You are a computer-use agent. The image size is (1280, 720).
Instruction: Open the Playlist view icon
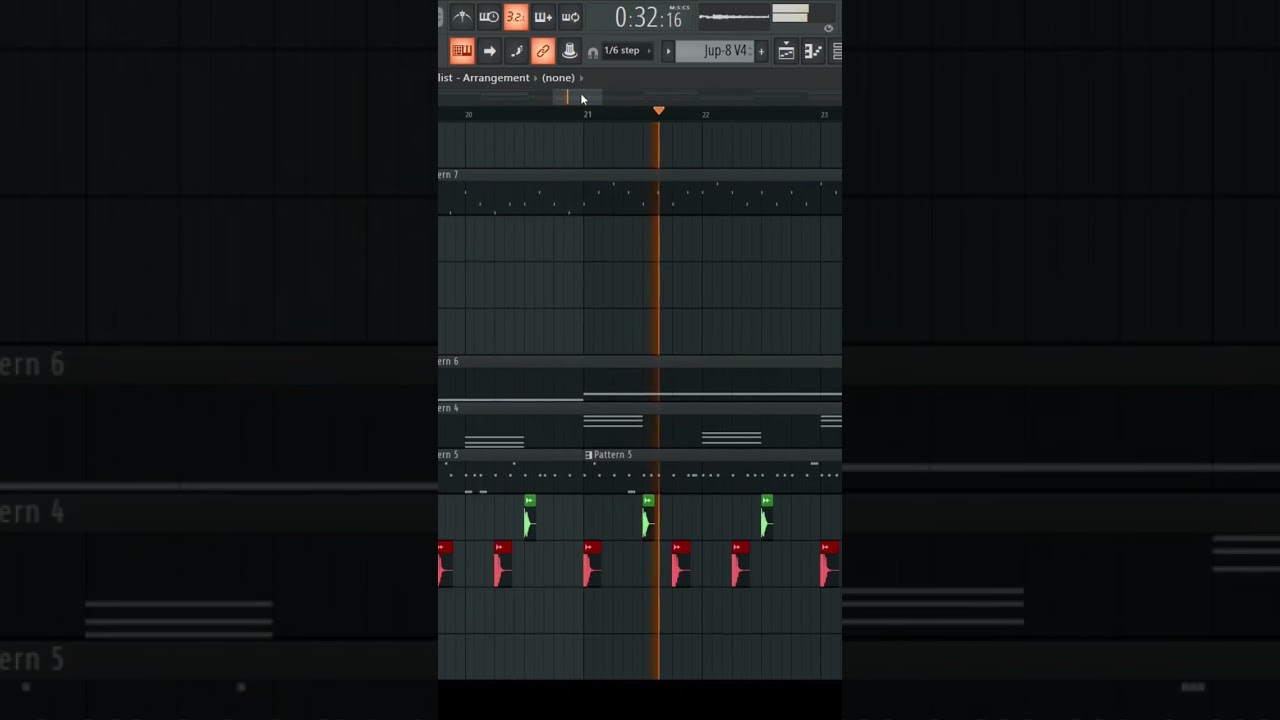787,52
